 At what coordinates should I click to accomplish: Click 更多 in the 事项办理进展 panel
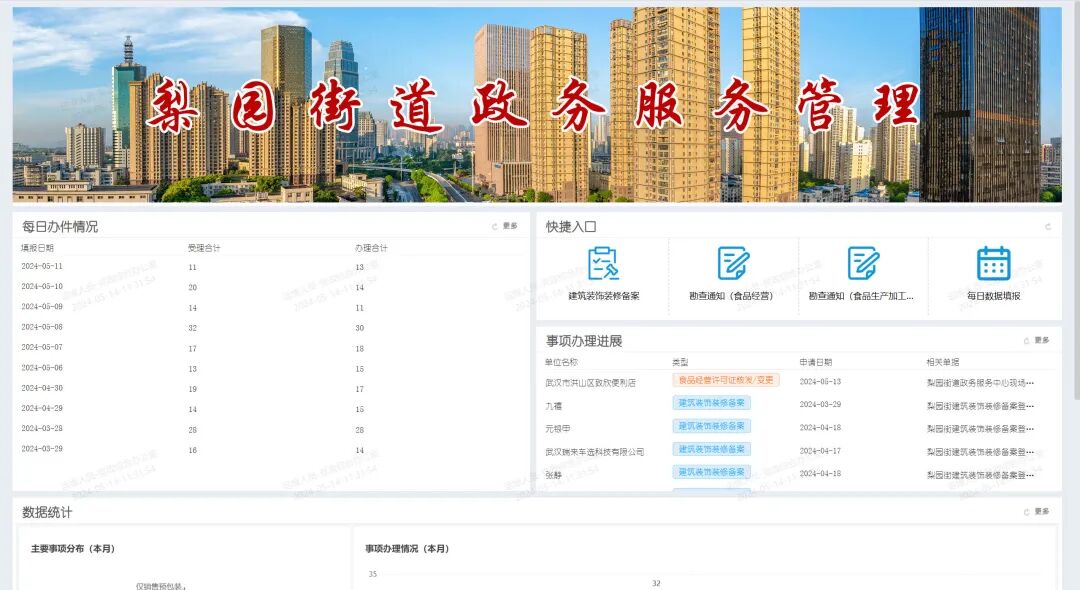pos(1041,340)
